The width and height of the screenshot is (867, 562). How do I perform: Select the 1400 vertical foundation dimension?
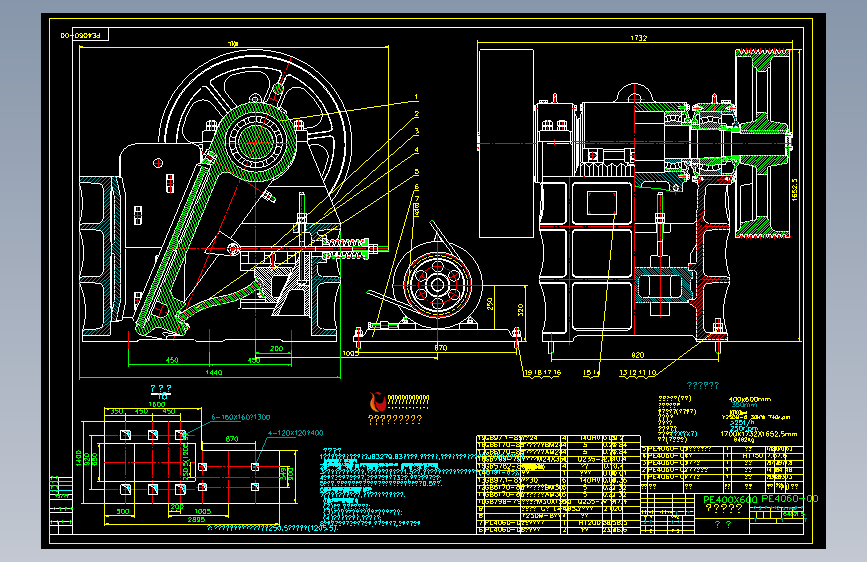click(x=79, y=458)
